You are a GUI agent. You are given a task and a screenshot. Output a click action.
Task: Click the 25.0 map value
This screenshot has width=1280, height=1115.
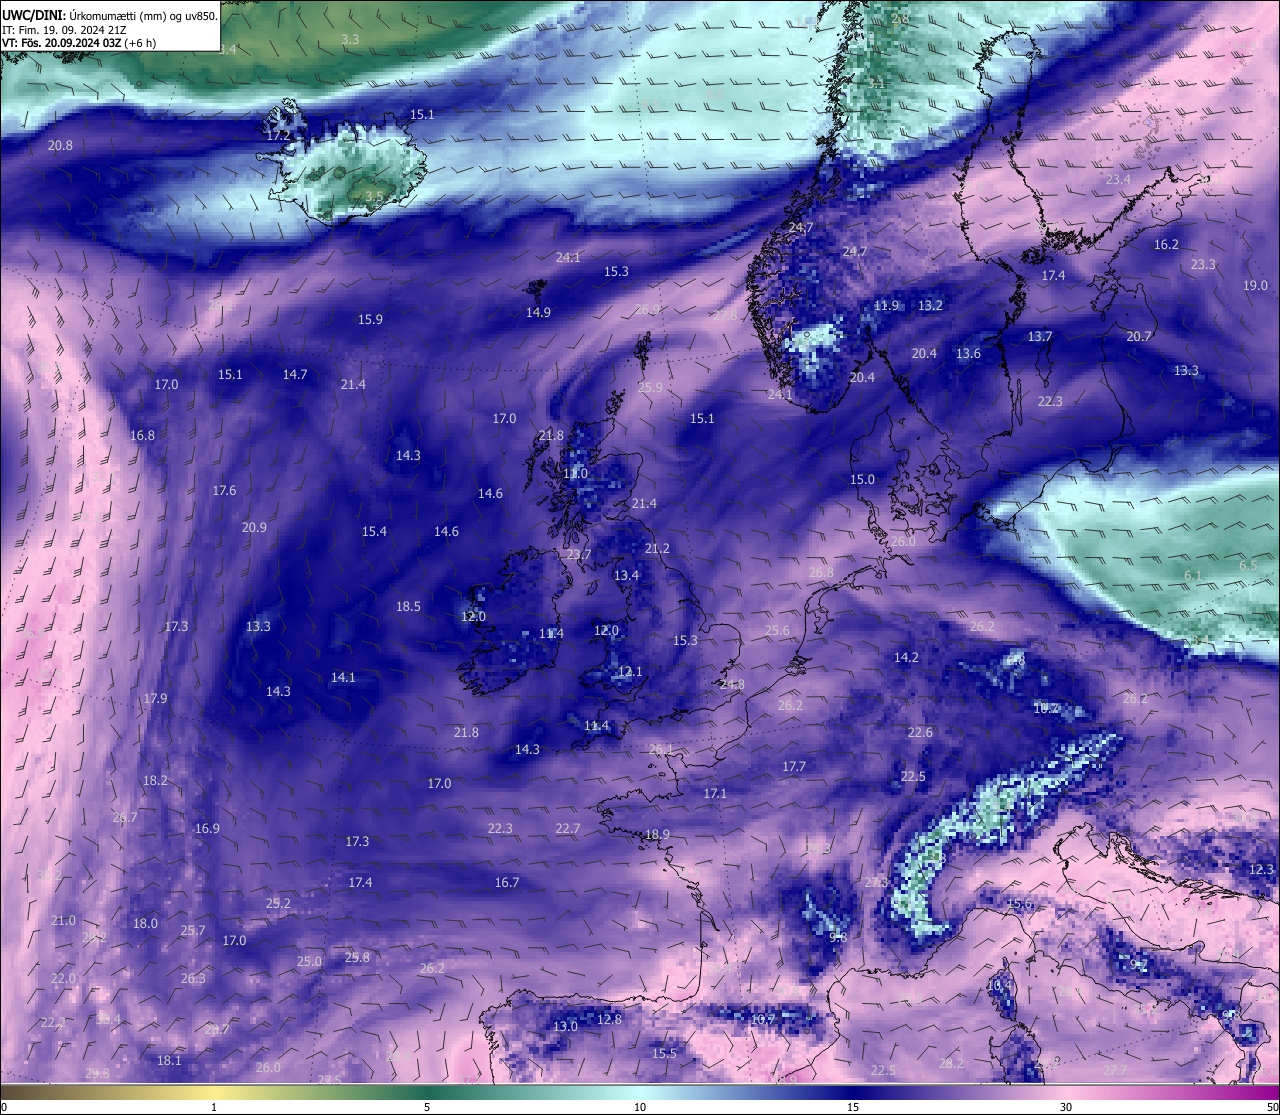coord(309,961)
